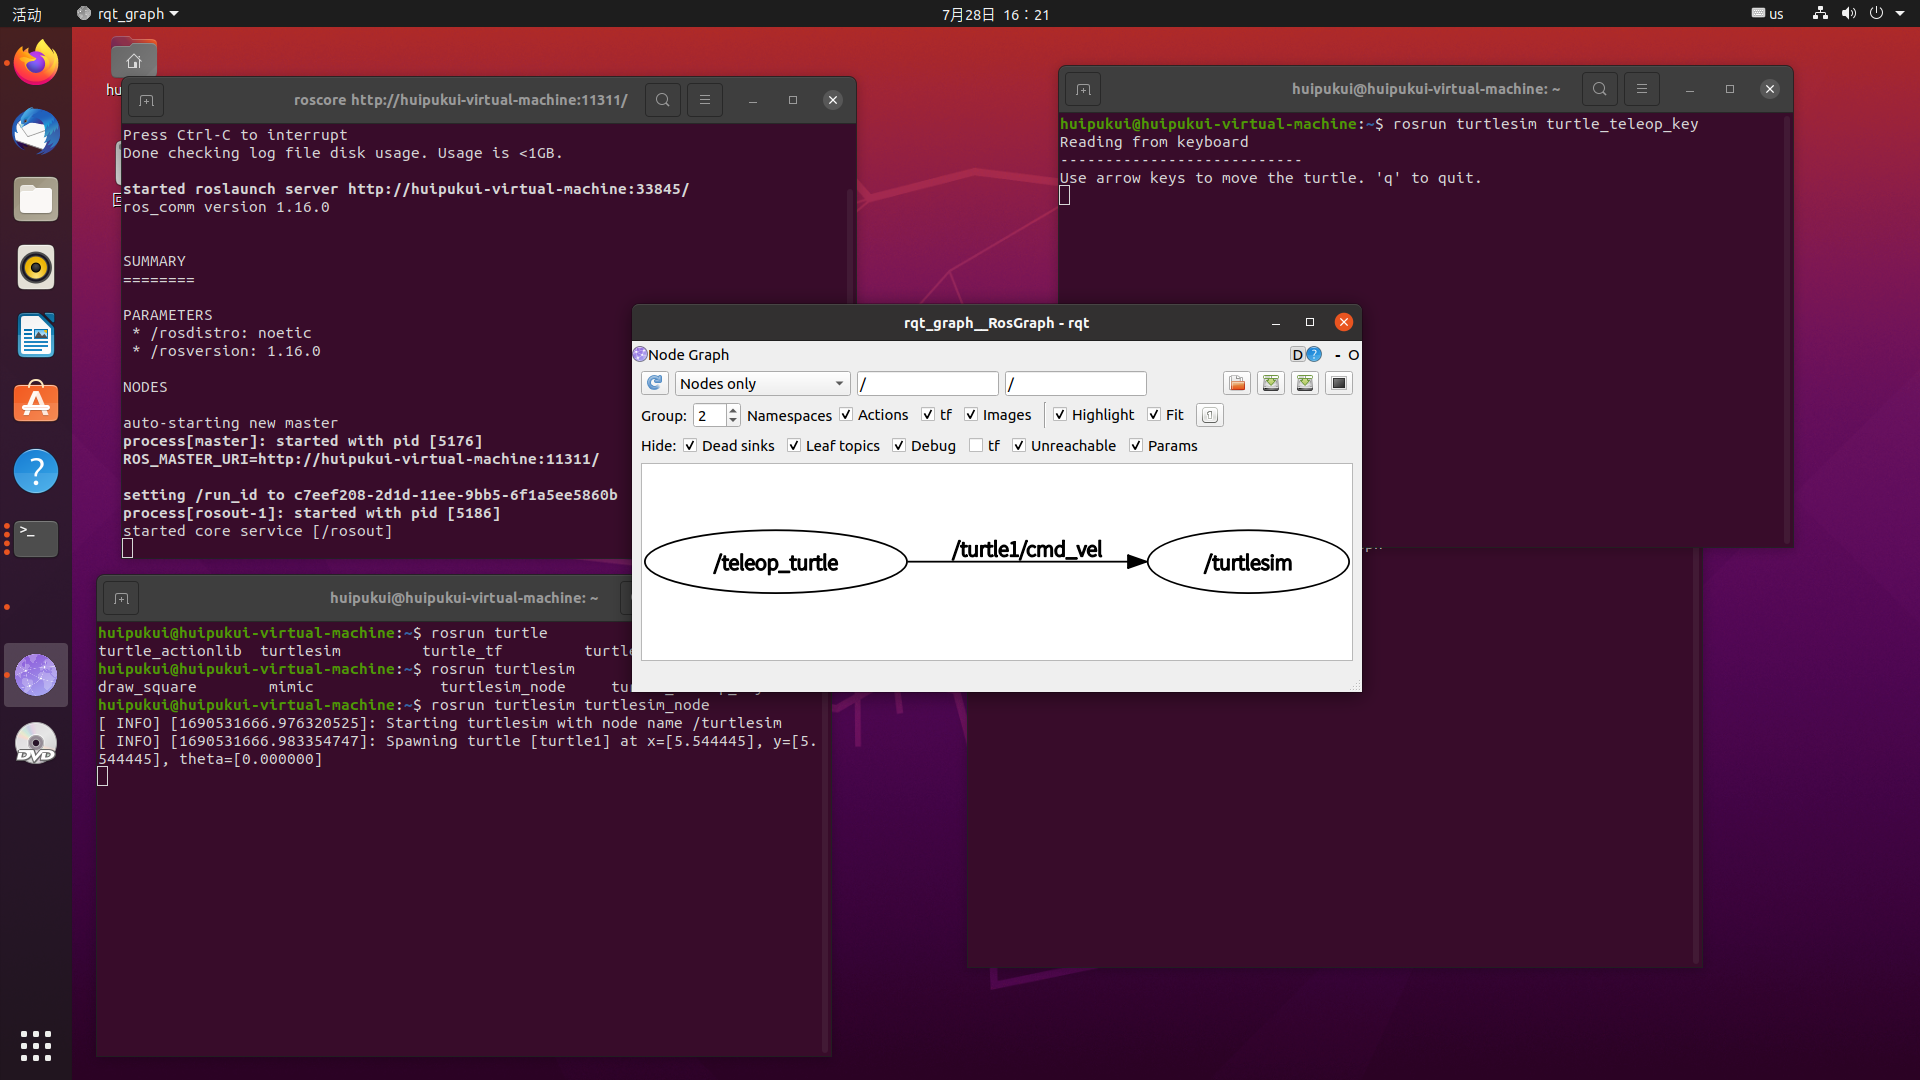The width and height of the screenshot is (1920, 1080).
Task: Open Home folder desktop icon
Action: pos(133,59)
